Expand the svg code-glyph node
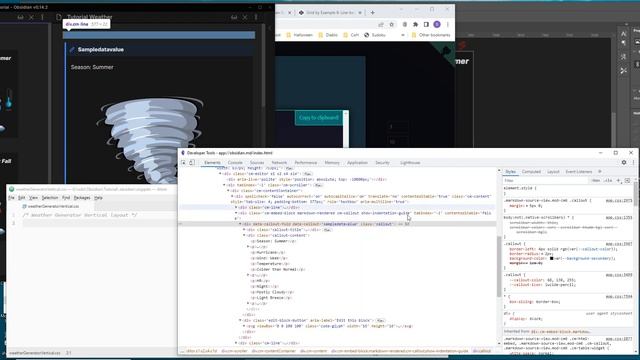The height and width of the screenshot is (360, 640). click(244, 326)
